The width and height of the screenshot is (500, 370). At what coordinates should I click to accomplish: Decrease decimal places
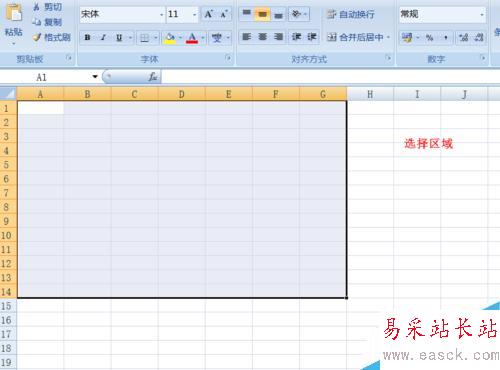pos(479,38)
